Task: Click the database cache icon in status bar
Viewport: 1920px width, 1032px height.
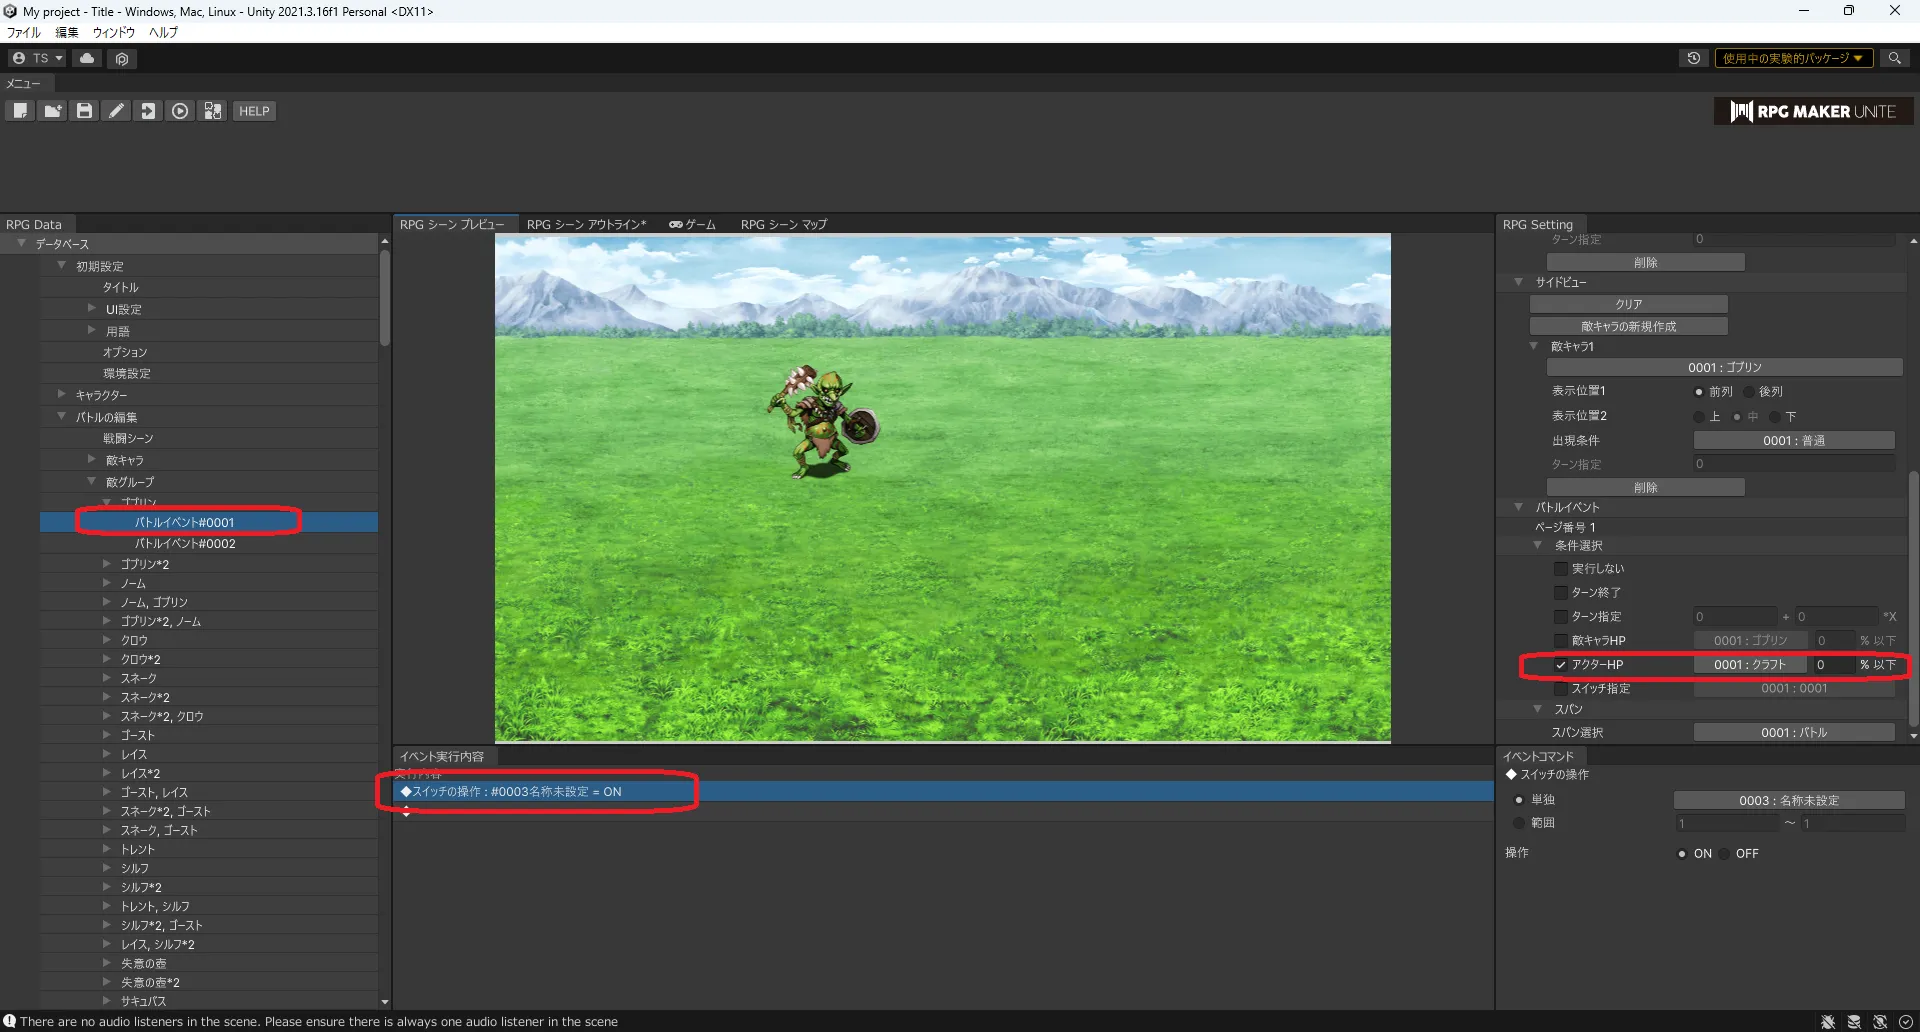Action: pos(1854,1021)
